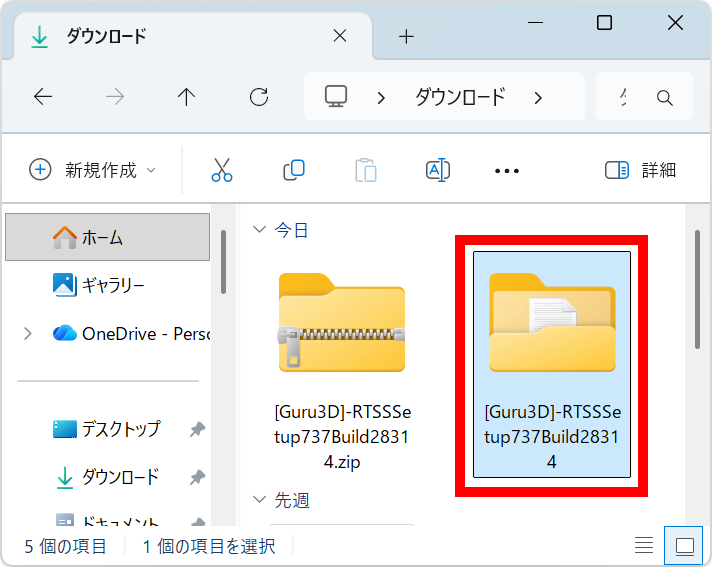Open the 新規作成 dropdown
Image resolution: width=712 pixels, height=567 pixels.
click(x=93, y=170)
